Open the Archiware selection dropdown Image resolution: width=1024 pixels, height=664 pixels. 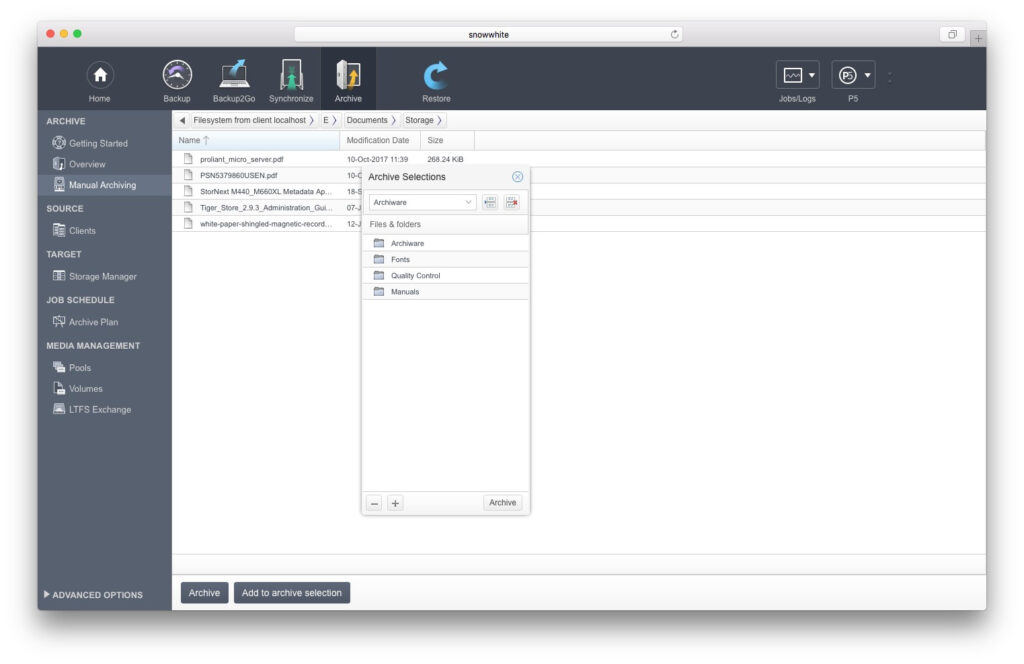(x=422, y=202)
